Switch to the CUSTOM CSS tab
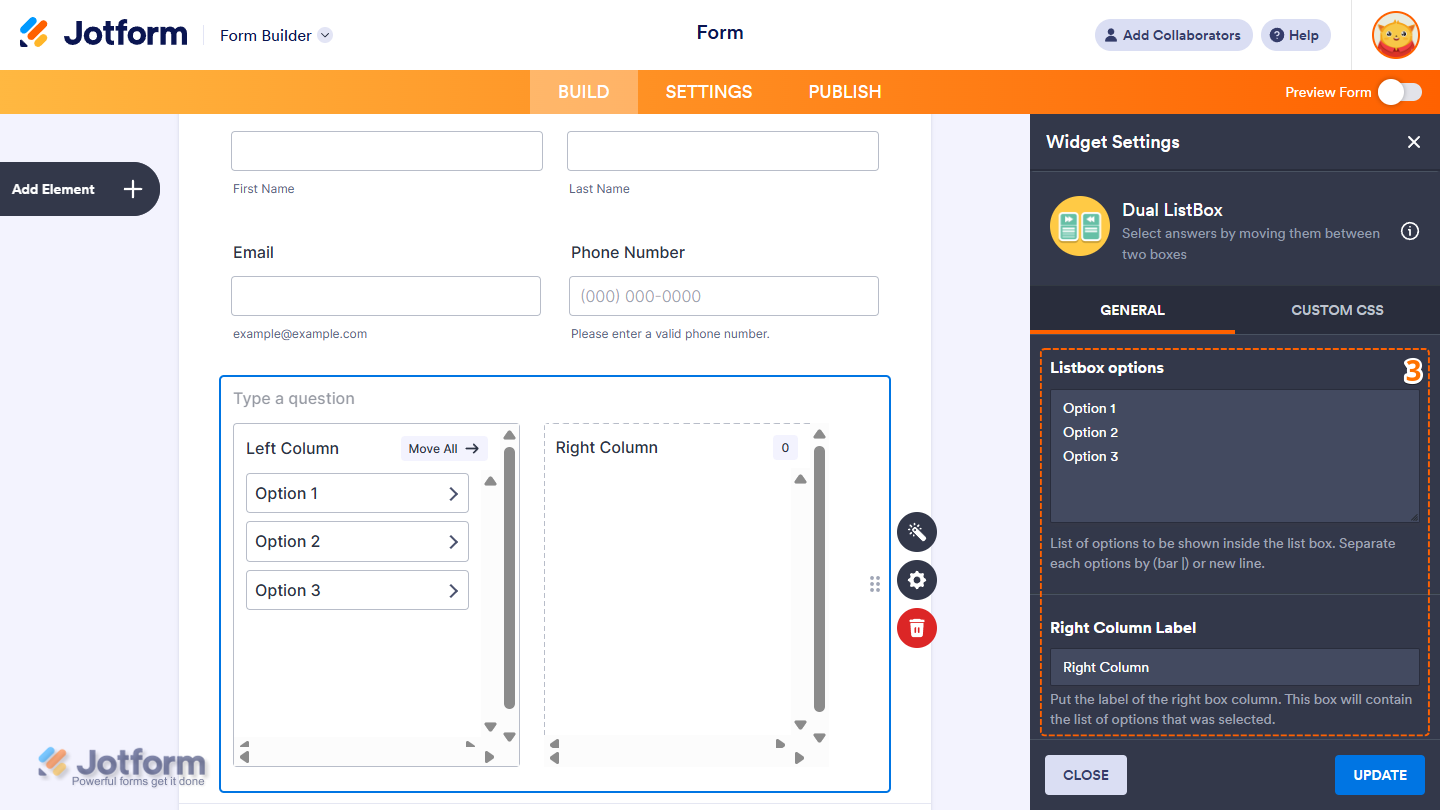The width and height of the screenshot is (1440, 810). pyautogui.click(x=1337, y=310)
